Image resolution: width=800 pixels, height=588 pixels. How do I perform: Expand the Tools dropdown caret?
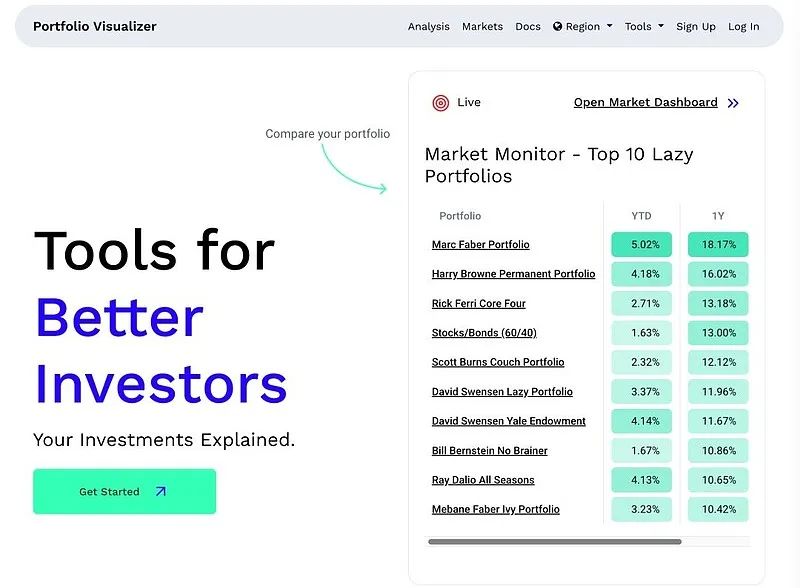[661, 26]
